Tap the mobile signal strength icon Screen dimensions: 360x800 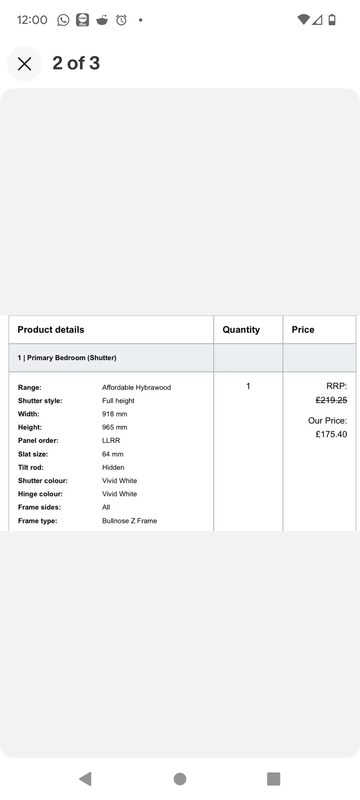[317, 20]
